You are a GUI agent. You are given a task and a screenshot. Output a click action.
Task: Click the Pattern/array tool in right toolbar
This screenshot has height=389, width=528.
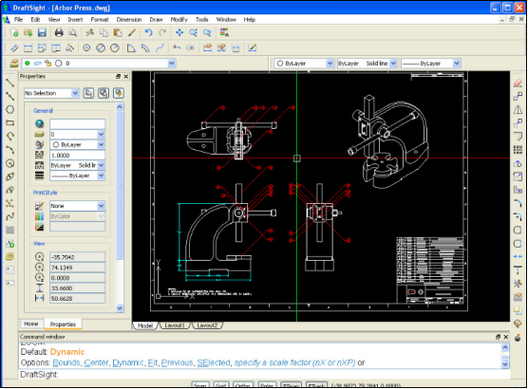point(518,150)
